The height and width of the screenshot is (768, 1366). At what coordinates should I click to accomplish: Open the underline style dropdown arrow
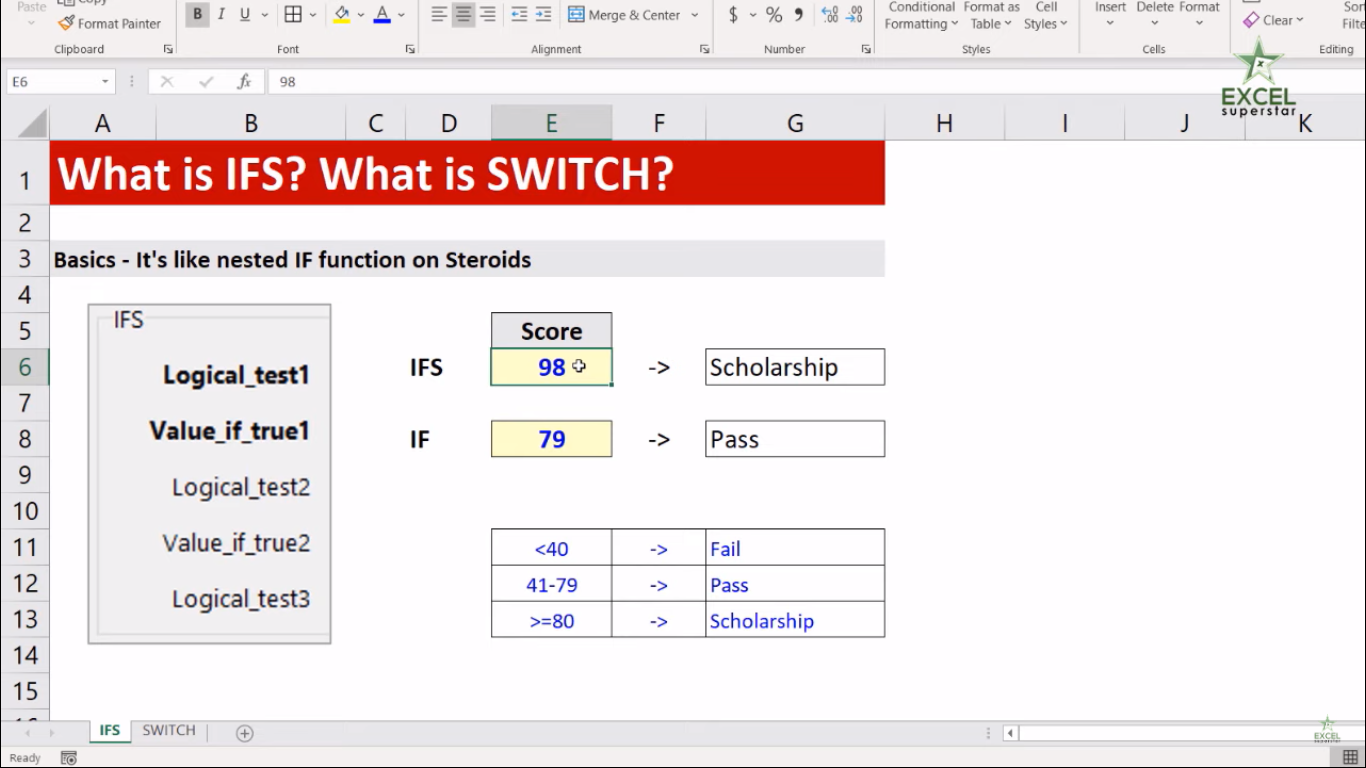[x=264, y=15]
